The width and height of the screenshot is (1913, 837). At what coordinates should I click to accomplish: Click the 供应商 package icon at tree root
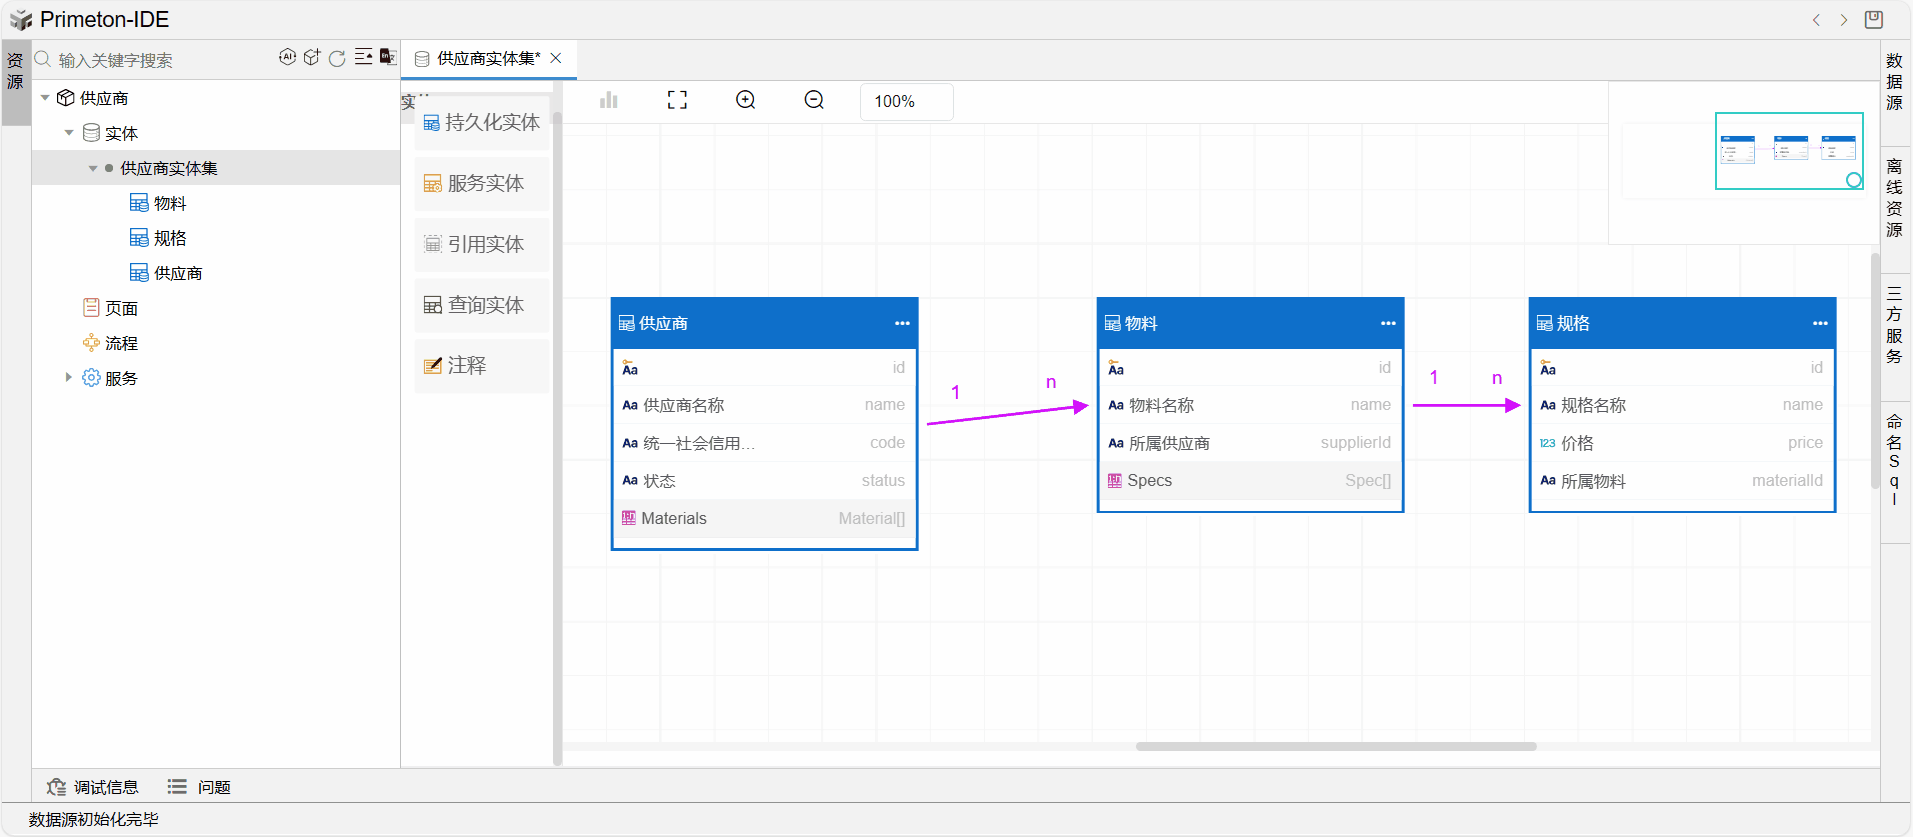[66, 98]
